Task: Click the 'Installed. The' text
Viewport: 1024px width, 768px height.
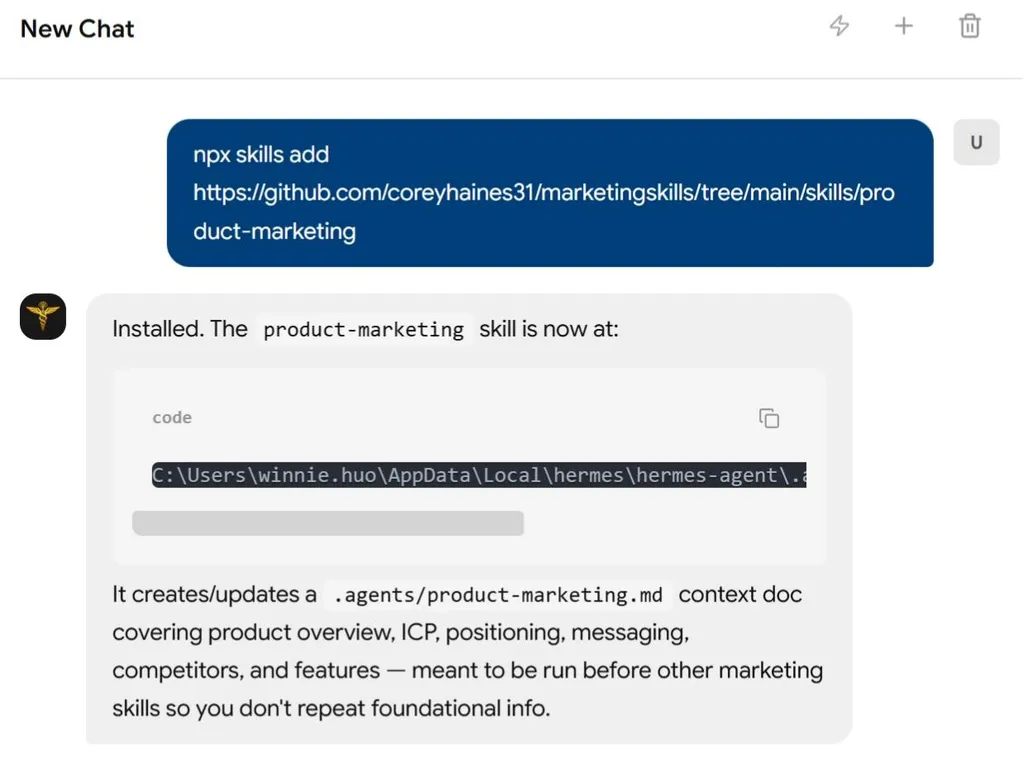Action: click(x=180, y=328)
